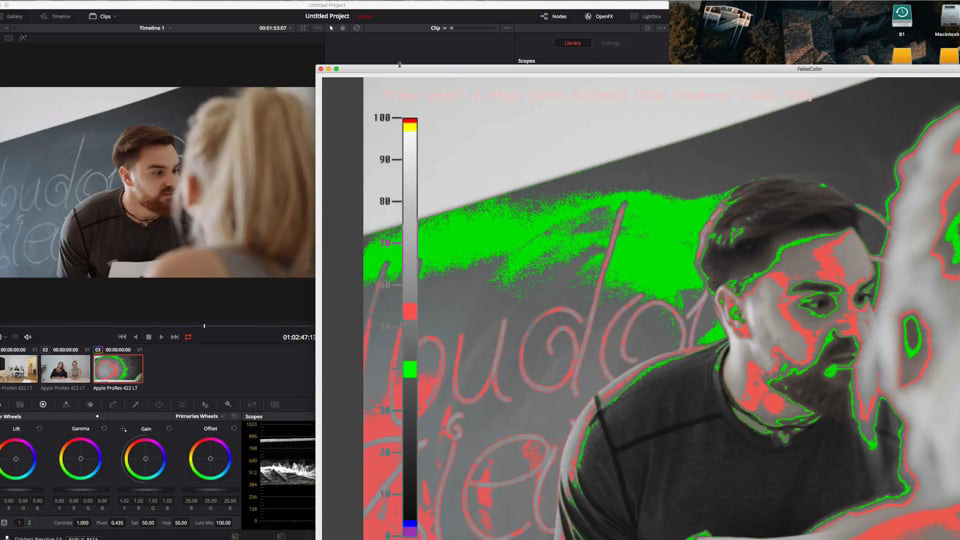The image size is (960, 540).
Task: Expand the Clips dropdown arrow
Action: (x=114, y=17)
